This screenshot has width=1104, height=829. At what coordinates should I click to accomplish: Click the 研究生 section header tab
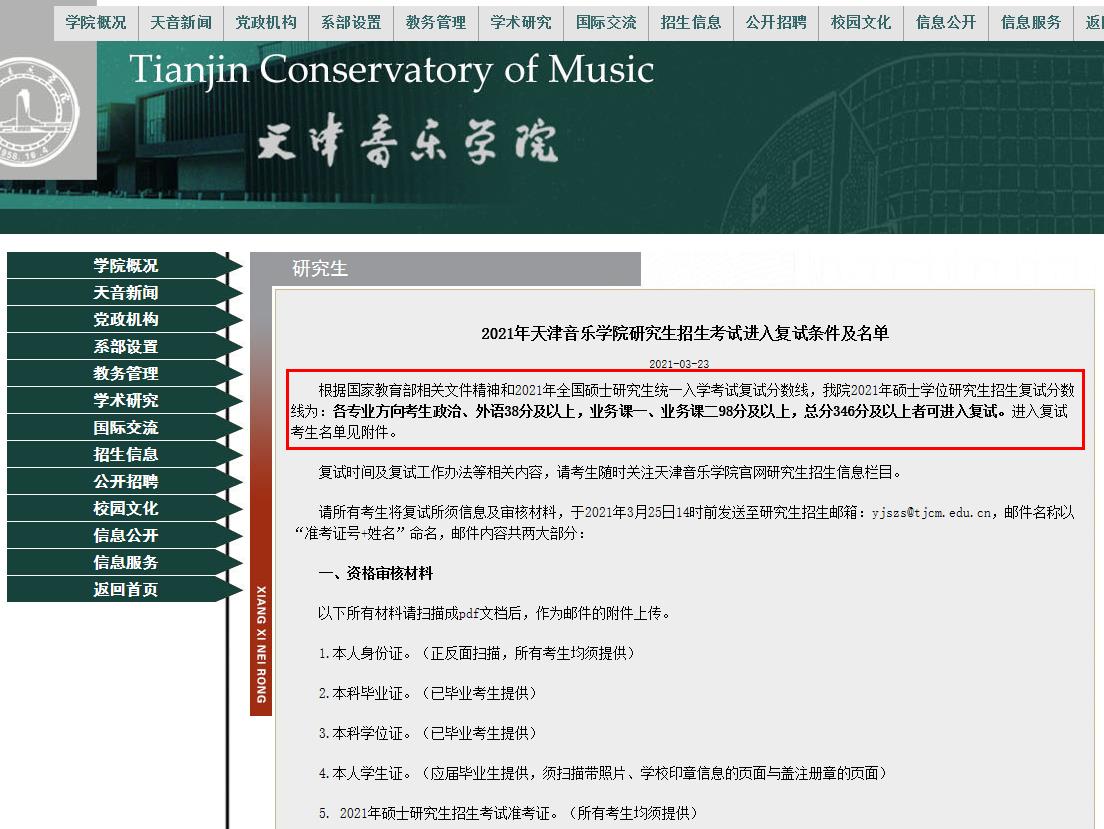tap(320, 269)
